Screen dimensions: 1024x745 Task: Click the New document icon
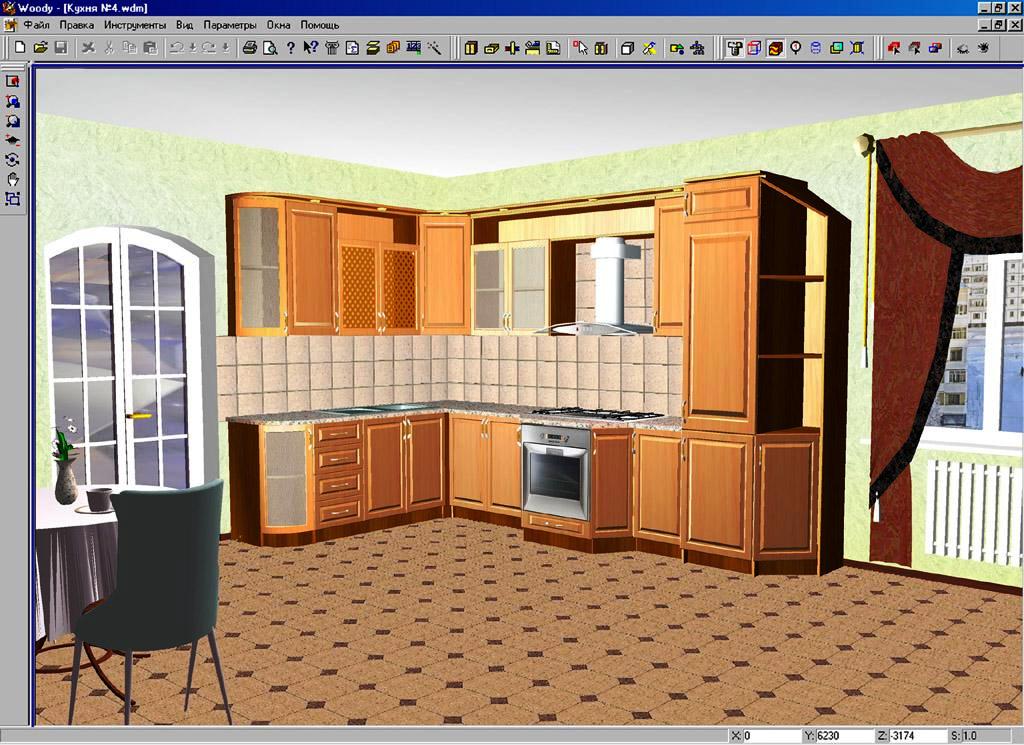(x=19, y=47)
